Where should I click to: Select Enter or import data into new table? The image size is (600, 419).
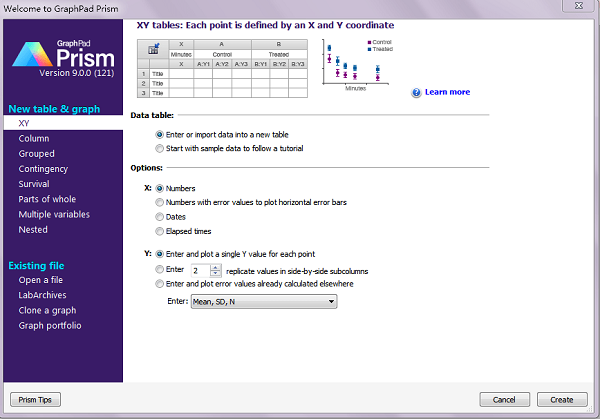[x=222, y=135]
